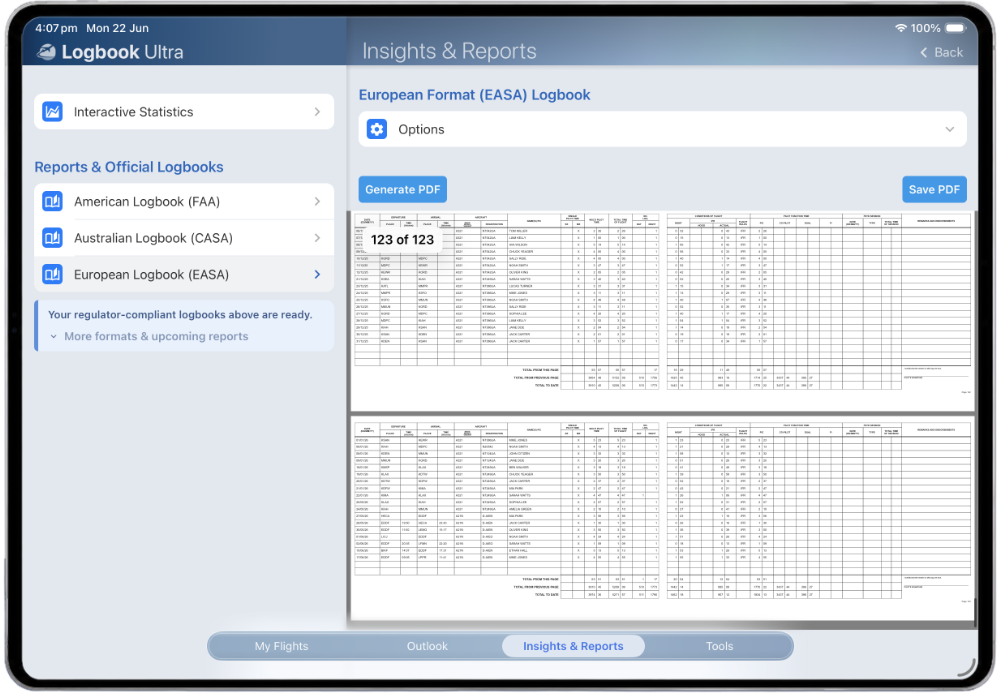The image size is (1000, 695).
Task: Click the Save PDF button
Action: click(934, 189)
